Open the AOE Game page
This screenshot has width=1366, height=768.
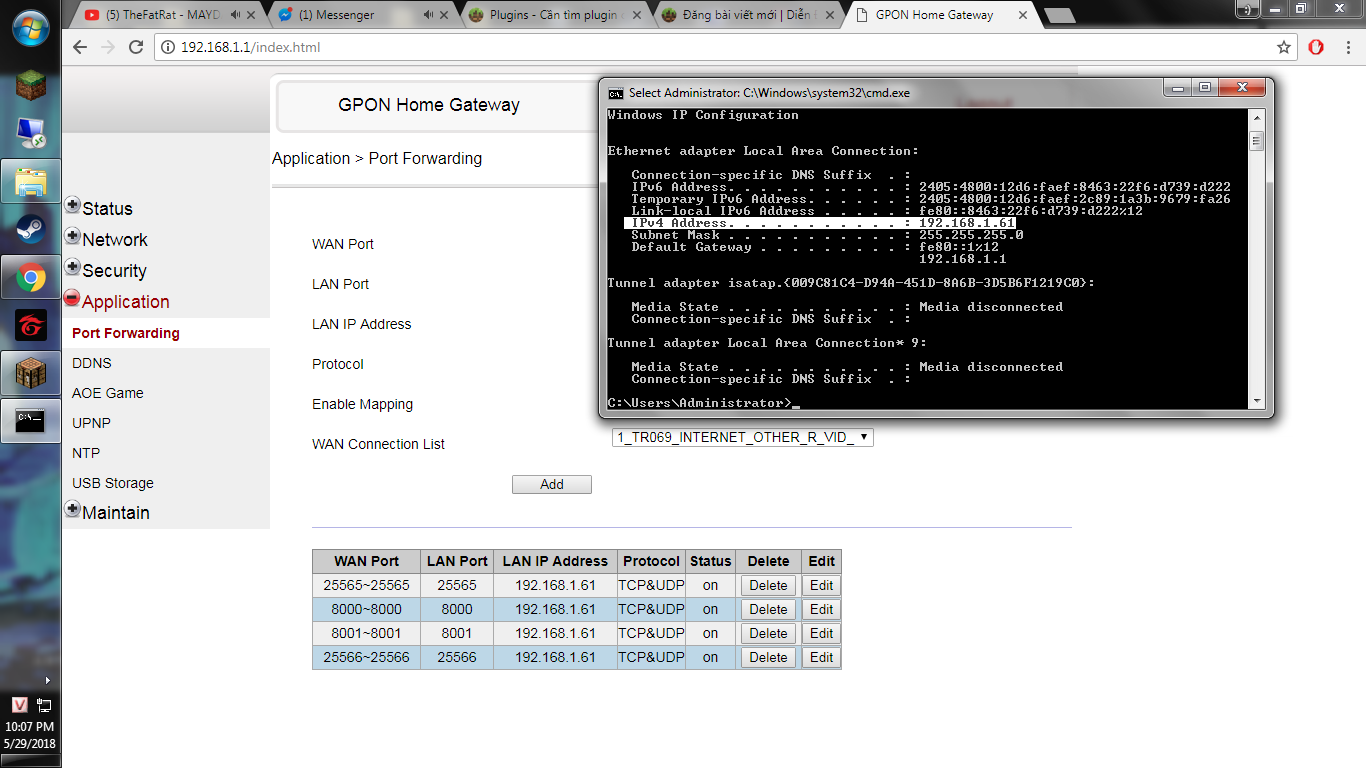tap(108, 393)
